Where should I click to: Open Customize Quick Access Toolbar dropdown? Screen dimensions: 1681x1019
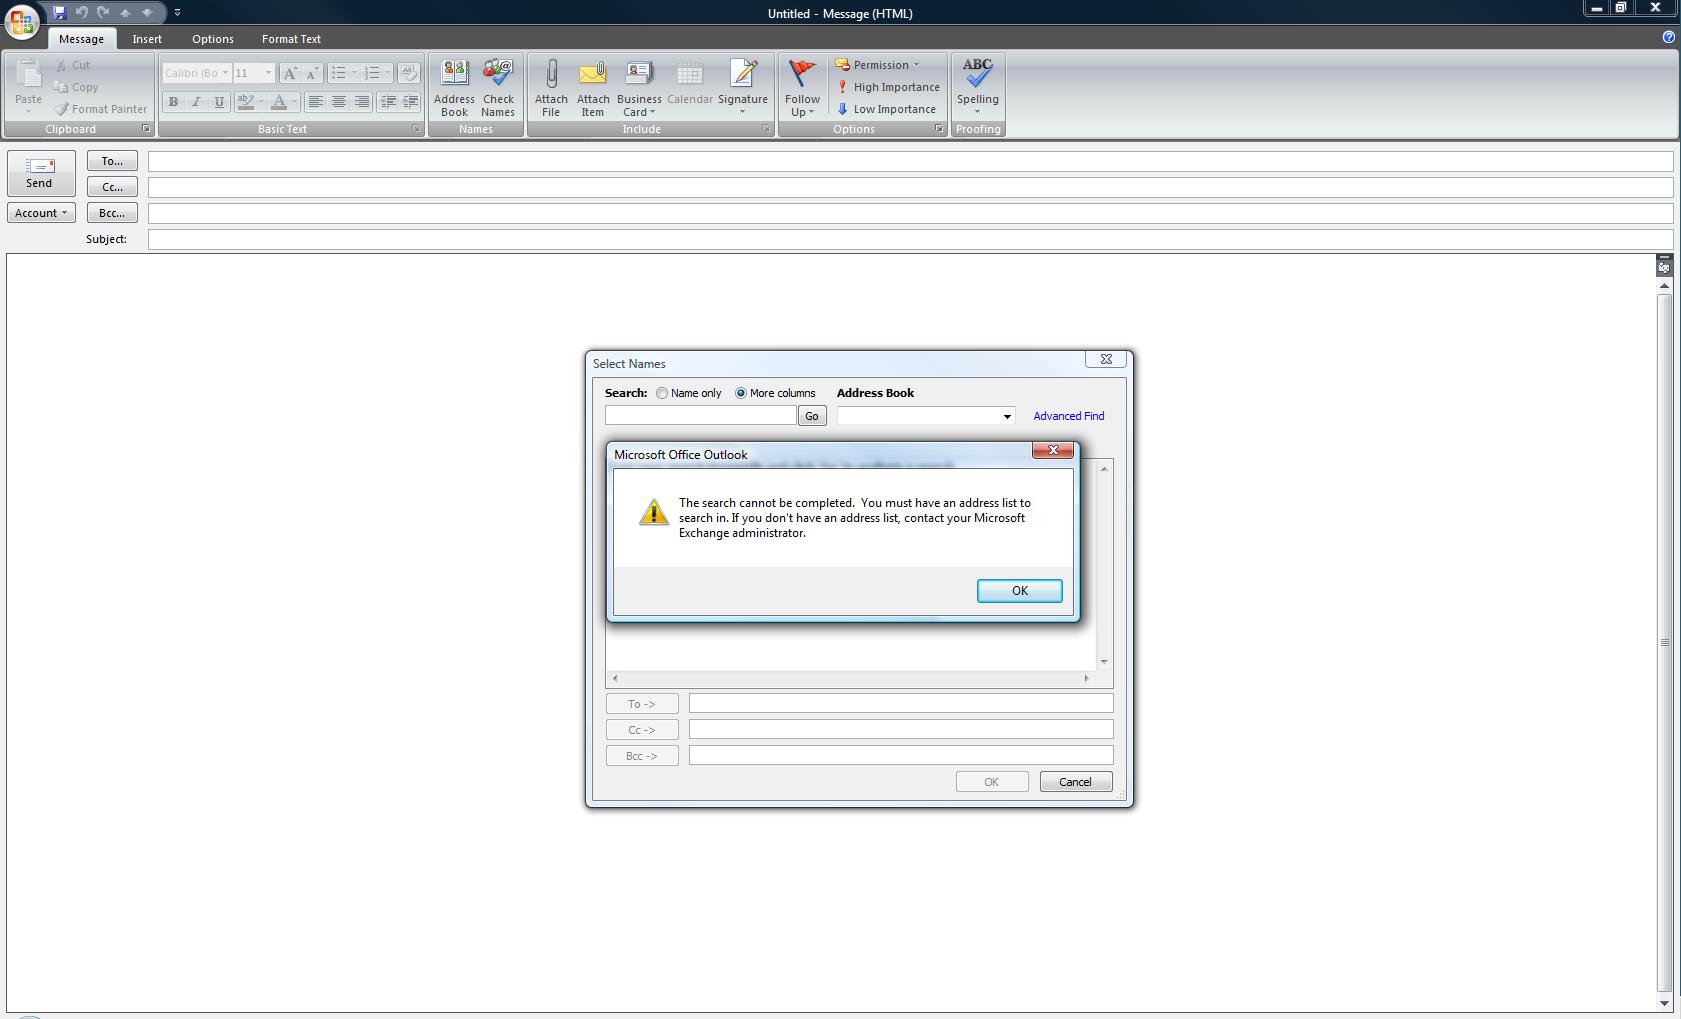[x=177, y=13]
